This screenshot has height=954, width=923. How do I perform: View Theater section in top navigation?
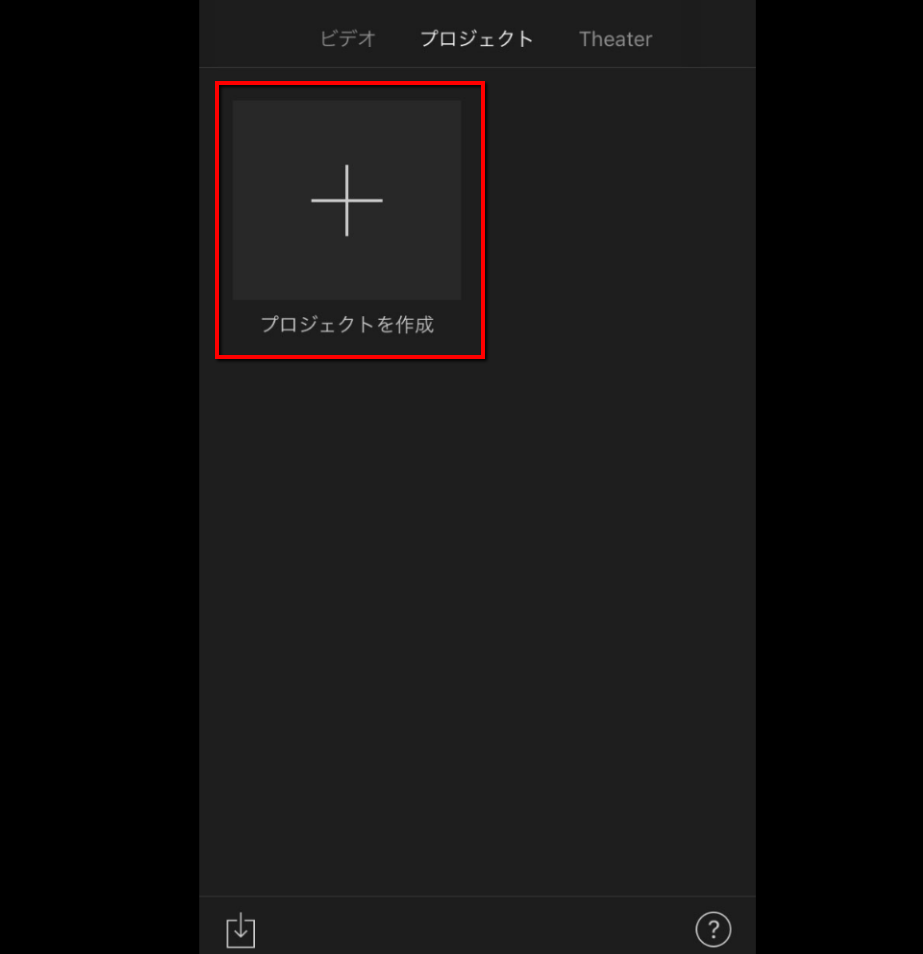click(x=615, y=39)
